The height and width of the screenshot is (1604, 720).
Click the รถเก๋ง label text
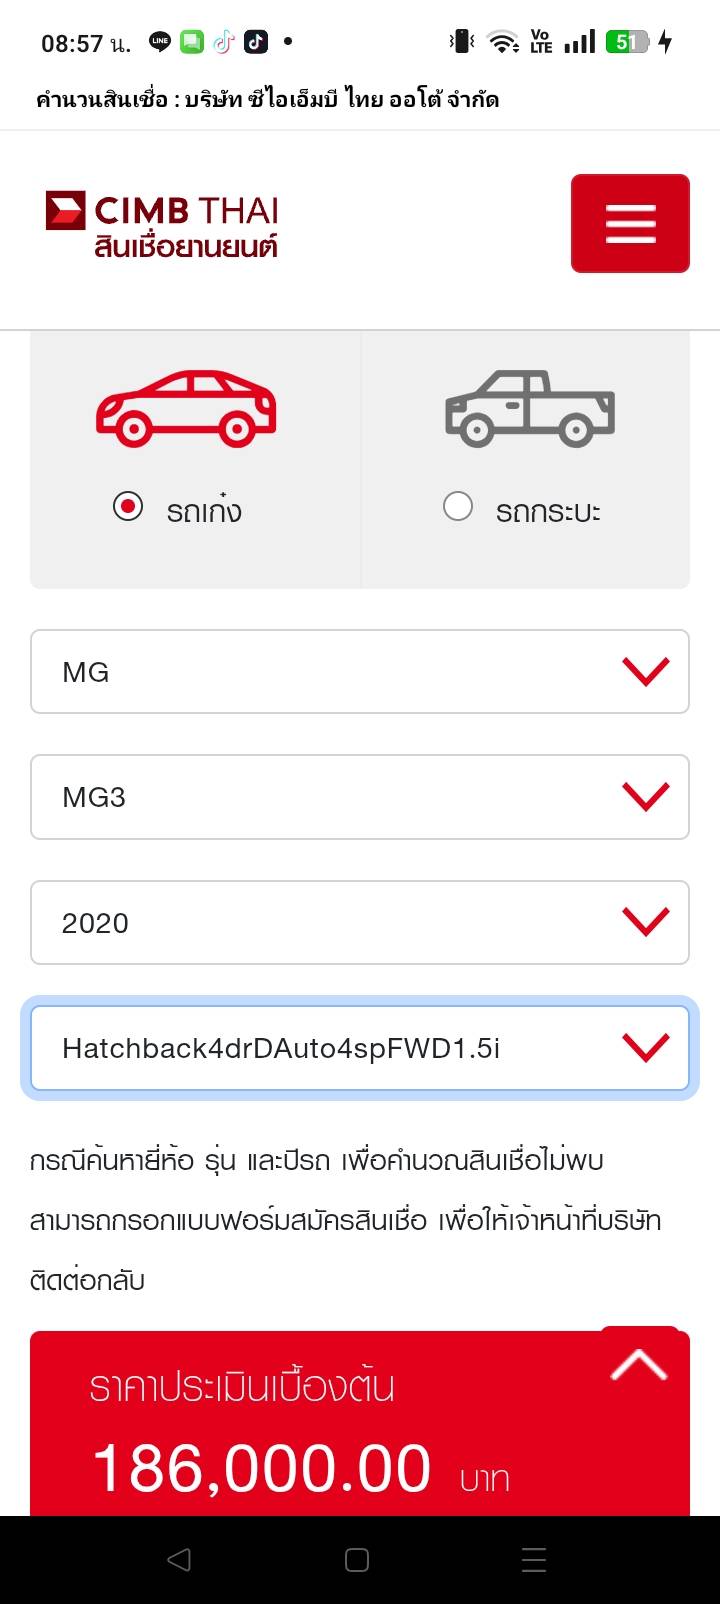coord(204,511)
